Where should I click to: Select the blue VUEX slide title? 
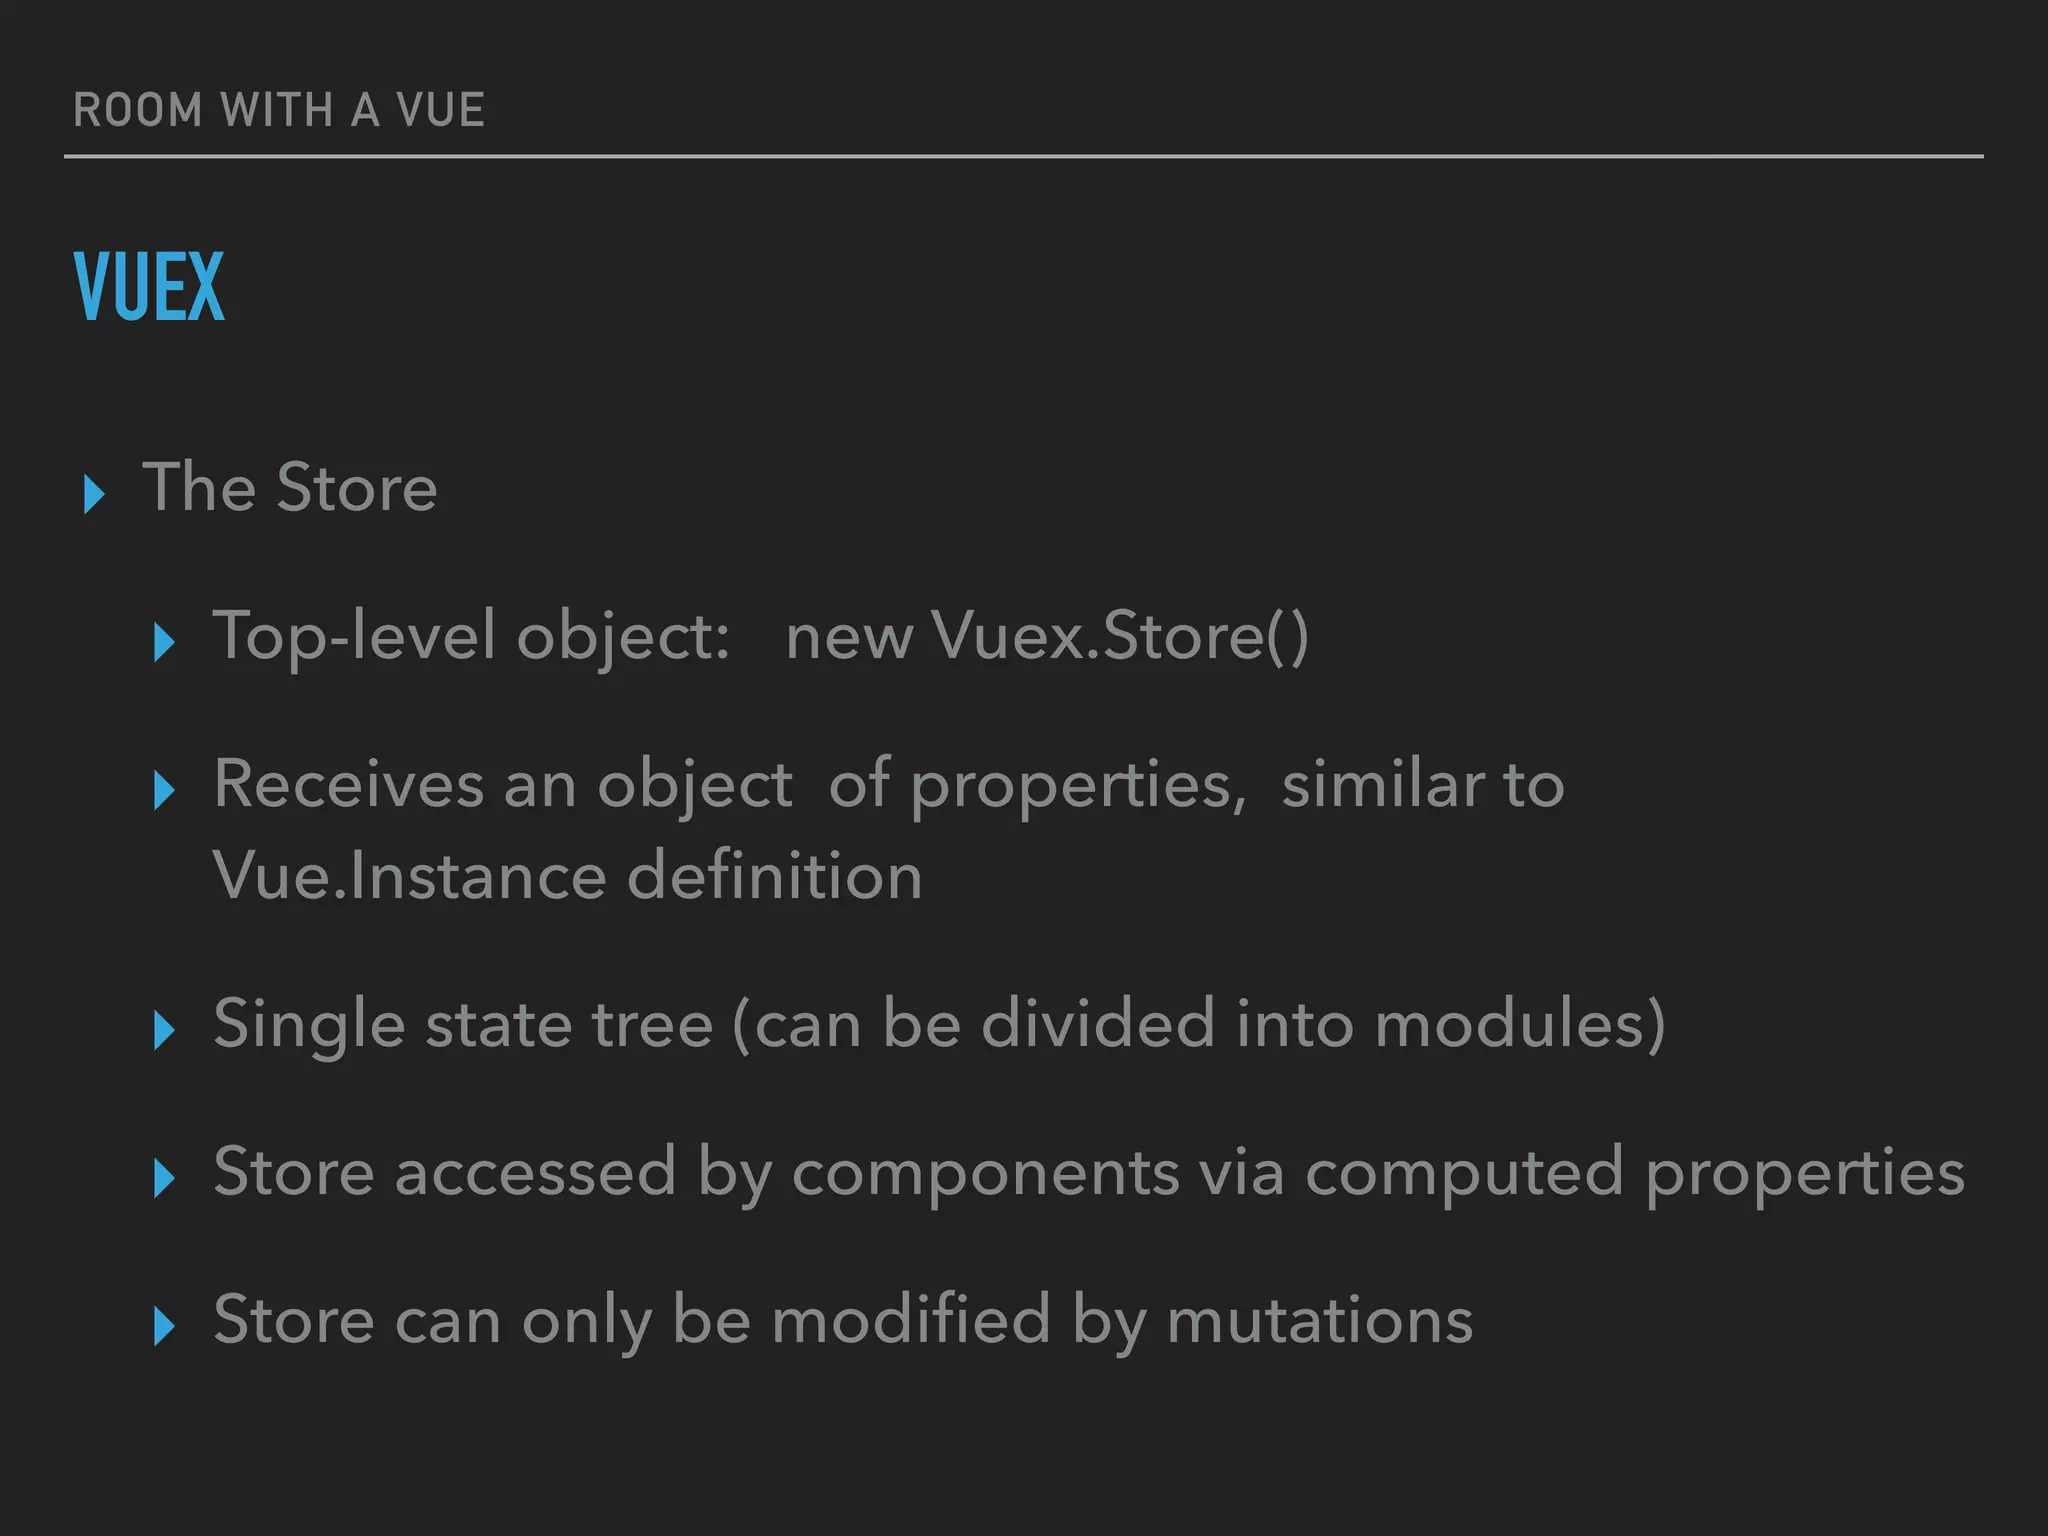(149, 287)
